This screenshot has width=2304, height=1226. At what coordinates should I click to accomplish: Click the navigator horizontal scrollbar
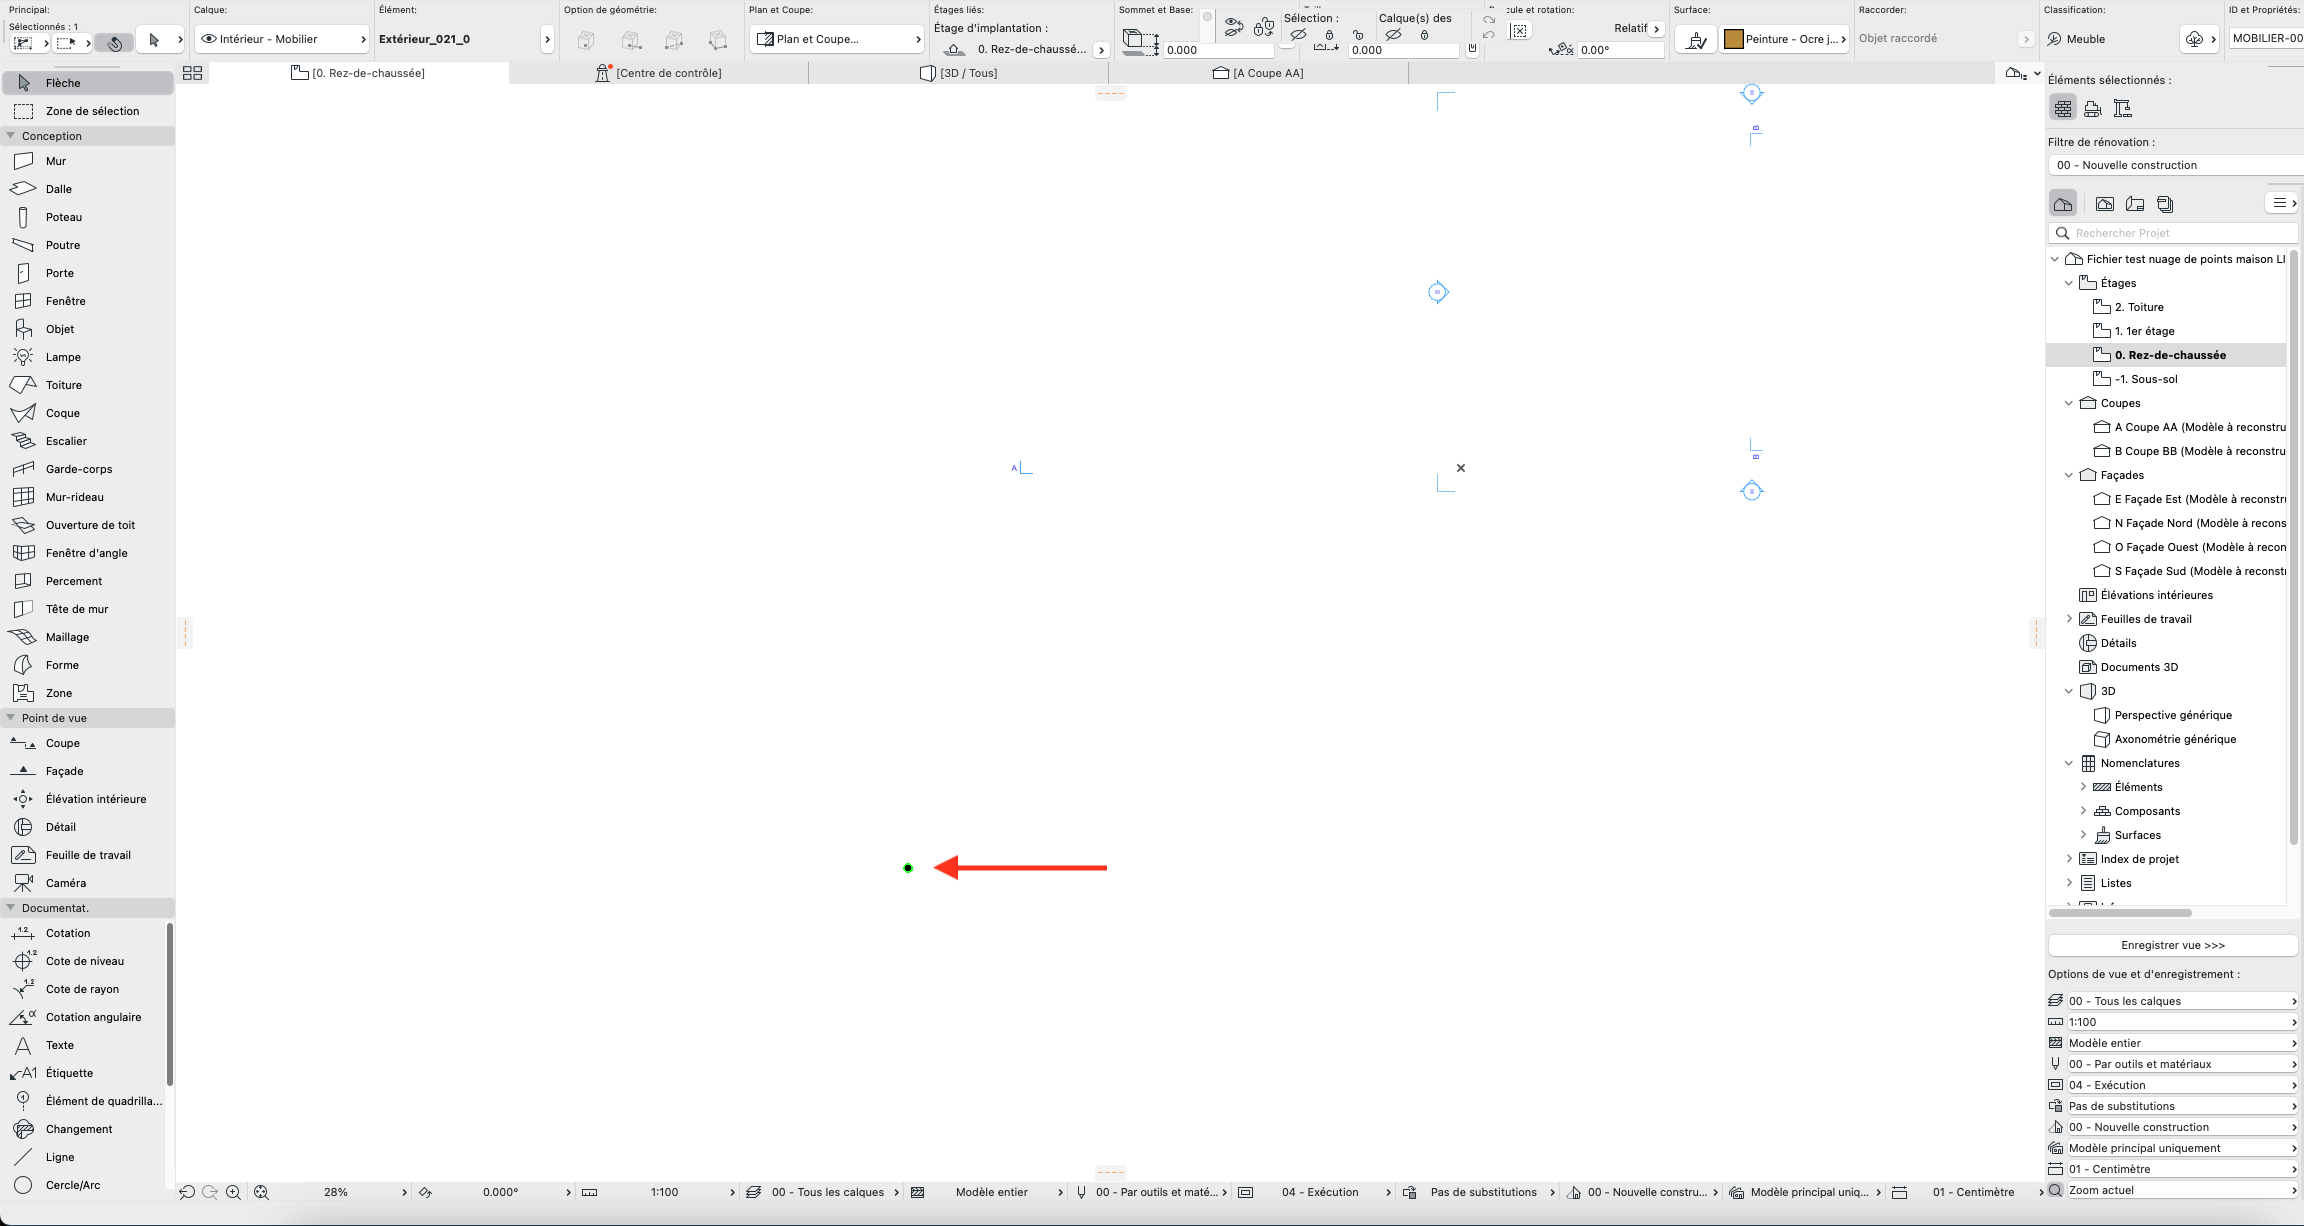point(2120,913)
